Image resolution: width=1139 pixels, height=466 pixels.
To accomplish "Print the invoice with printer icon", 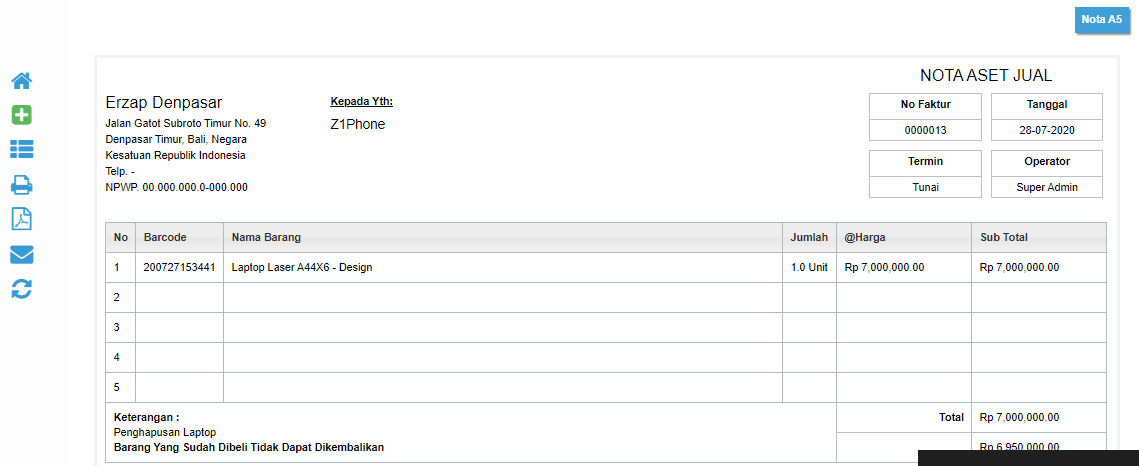I will click(22, 185).
